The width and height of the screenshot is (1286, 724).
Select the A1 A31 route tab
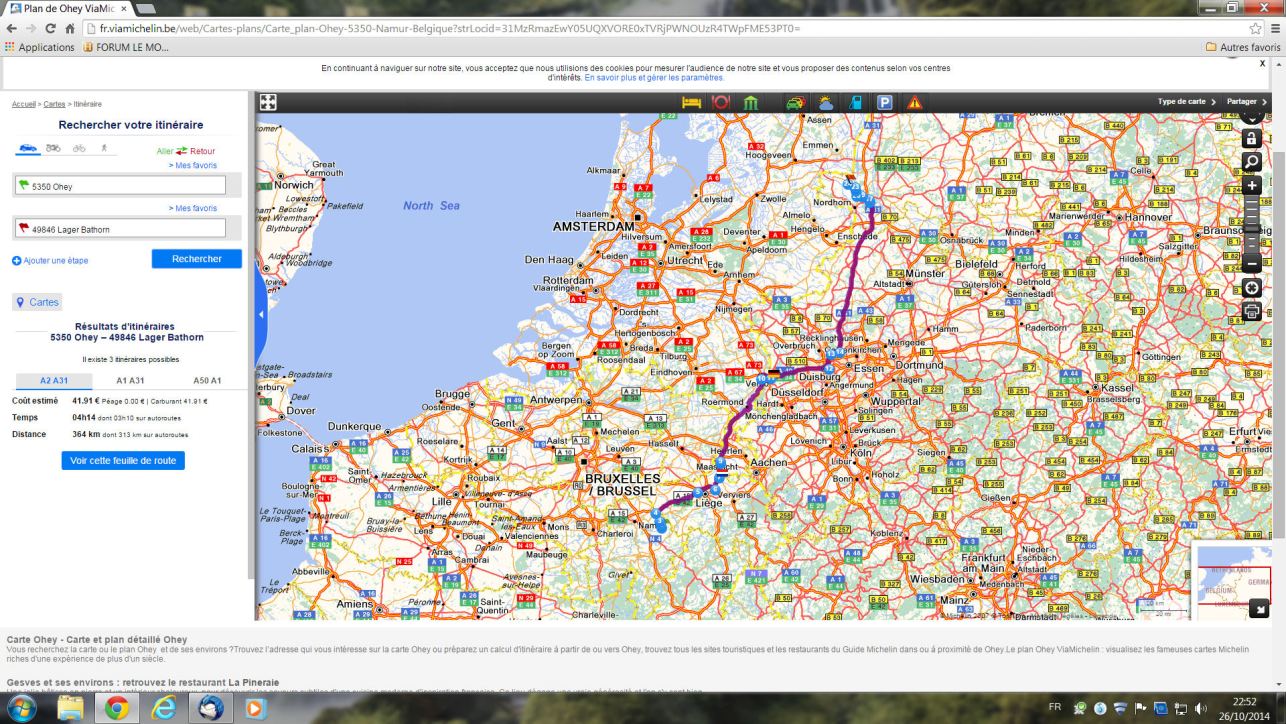[130, 381]
